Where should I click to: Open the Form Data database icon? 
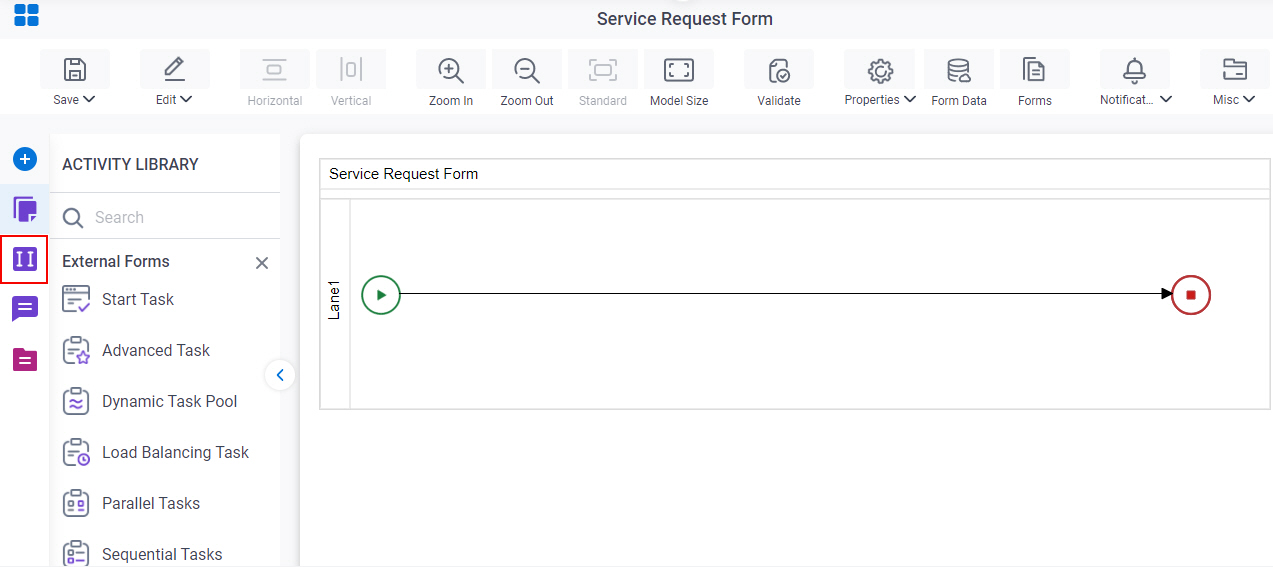click(959, 69)
